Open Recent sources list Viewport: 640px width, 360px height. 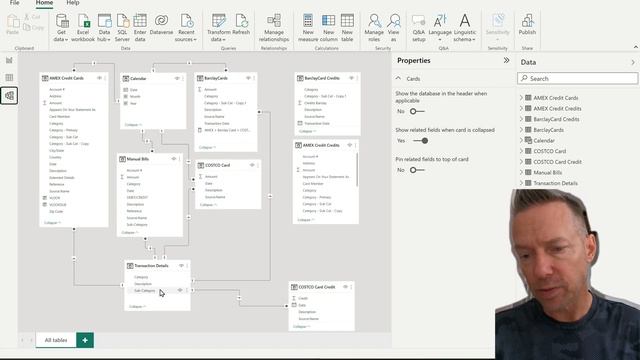tap(186, 27)
